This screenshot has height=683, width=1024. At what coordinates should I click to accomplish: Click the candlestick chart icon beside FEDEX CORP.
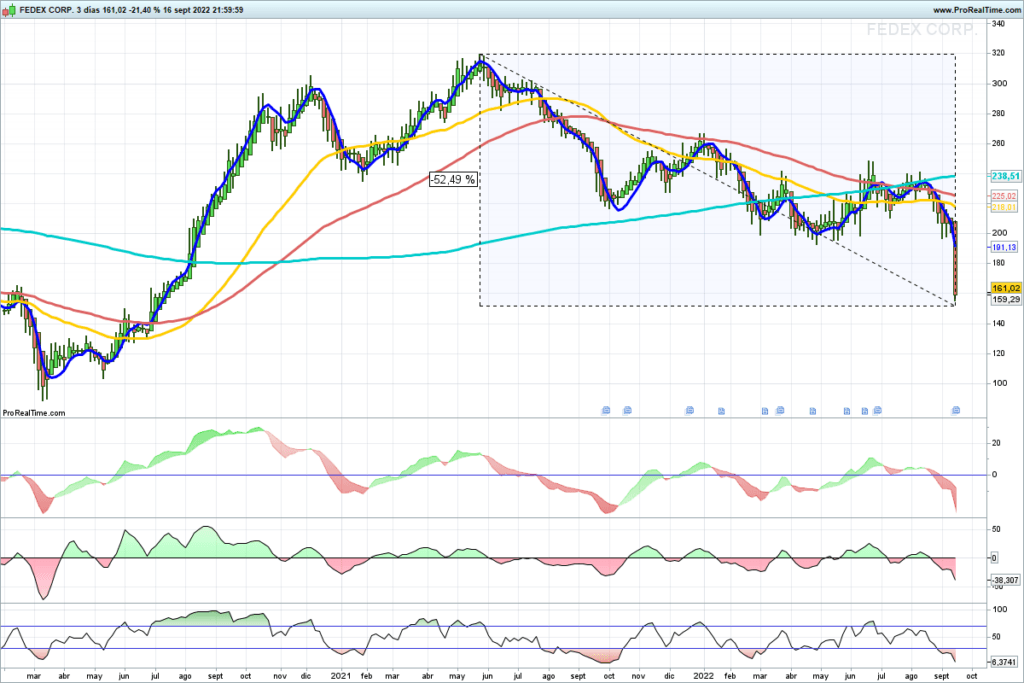tap(9, 10)
